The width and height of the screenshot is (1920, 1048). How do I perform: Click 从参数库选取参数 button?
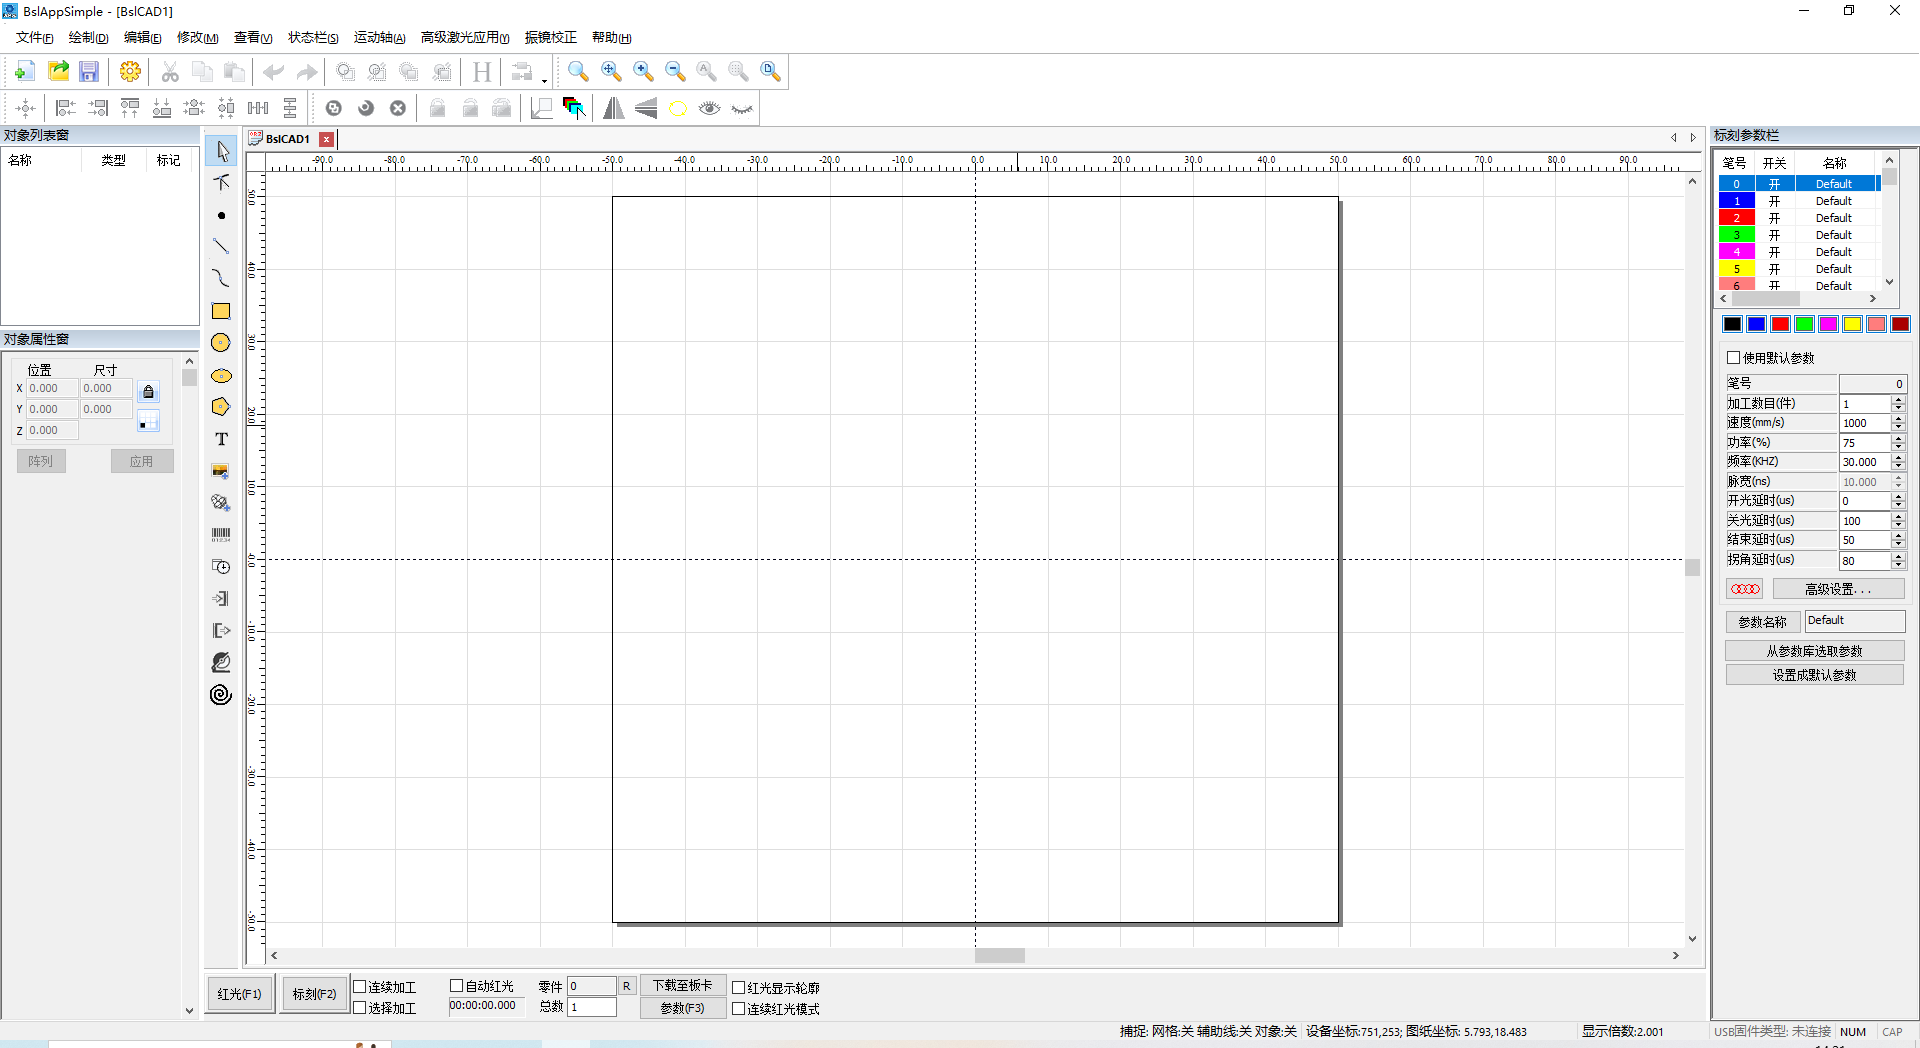(x=1814, y=651)
